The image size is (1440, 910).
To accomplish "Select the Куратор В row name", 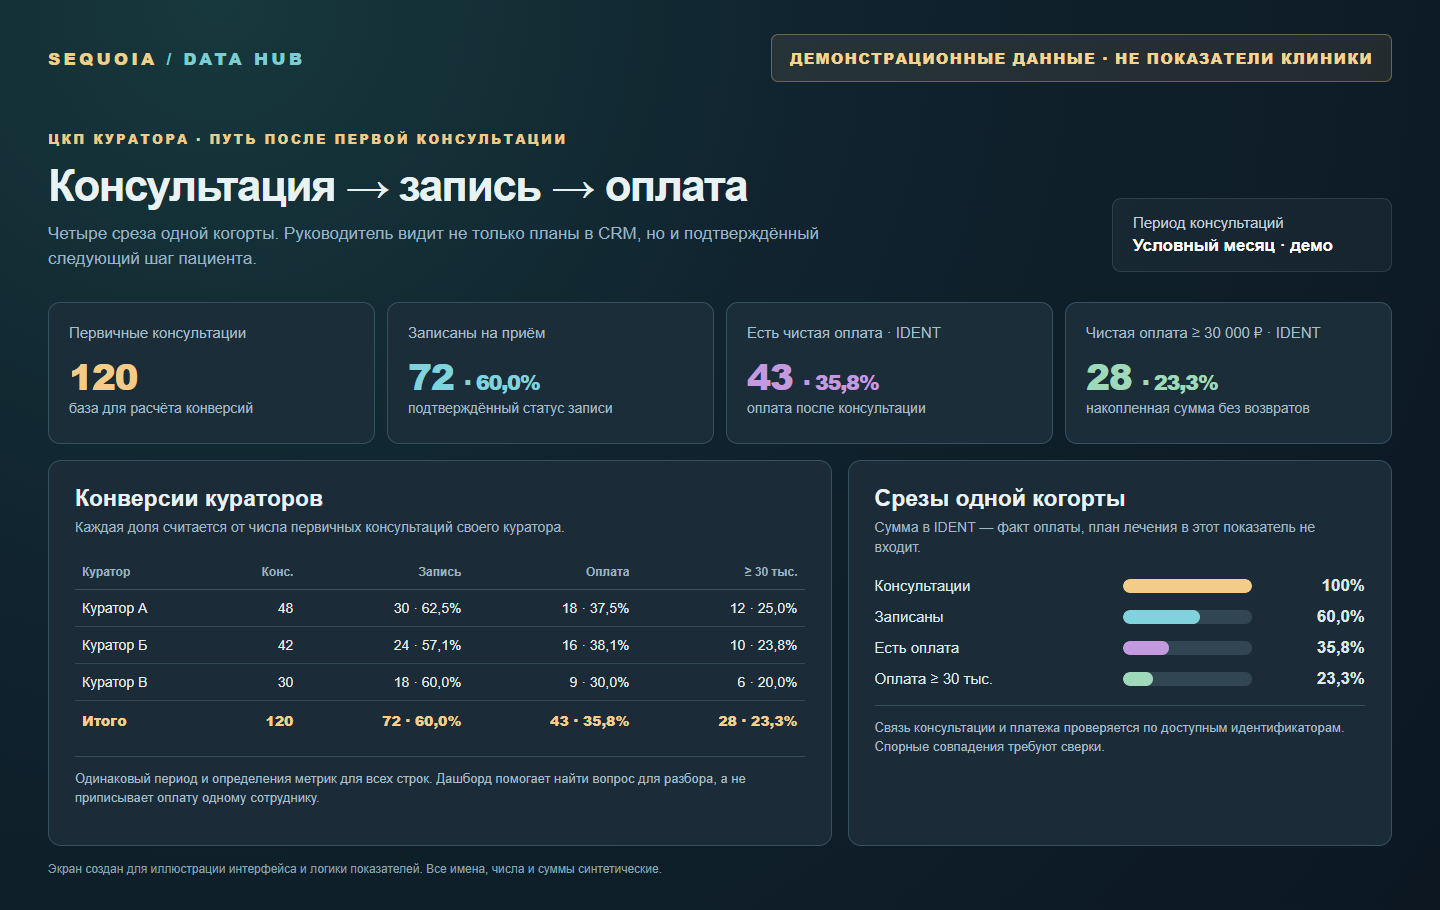I will 114,682.
